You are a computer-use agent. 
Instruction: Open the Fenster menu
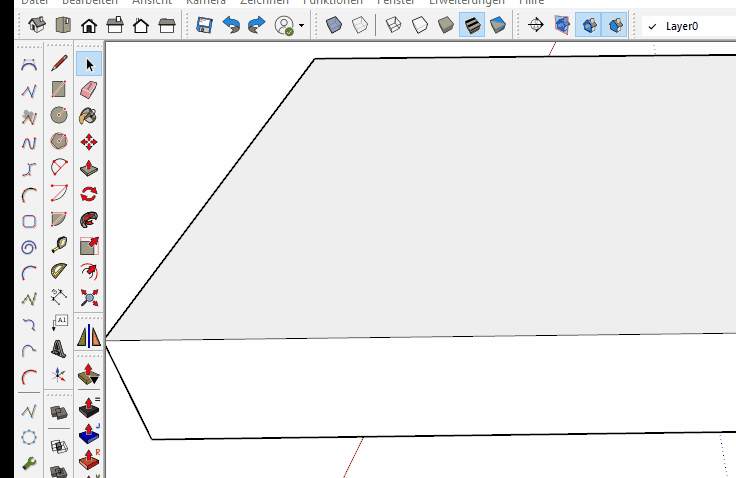point(396,3)
